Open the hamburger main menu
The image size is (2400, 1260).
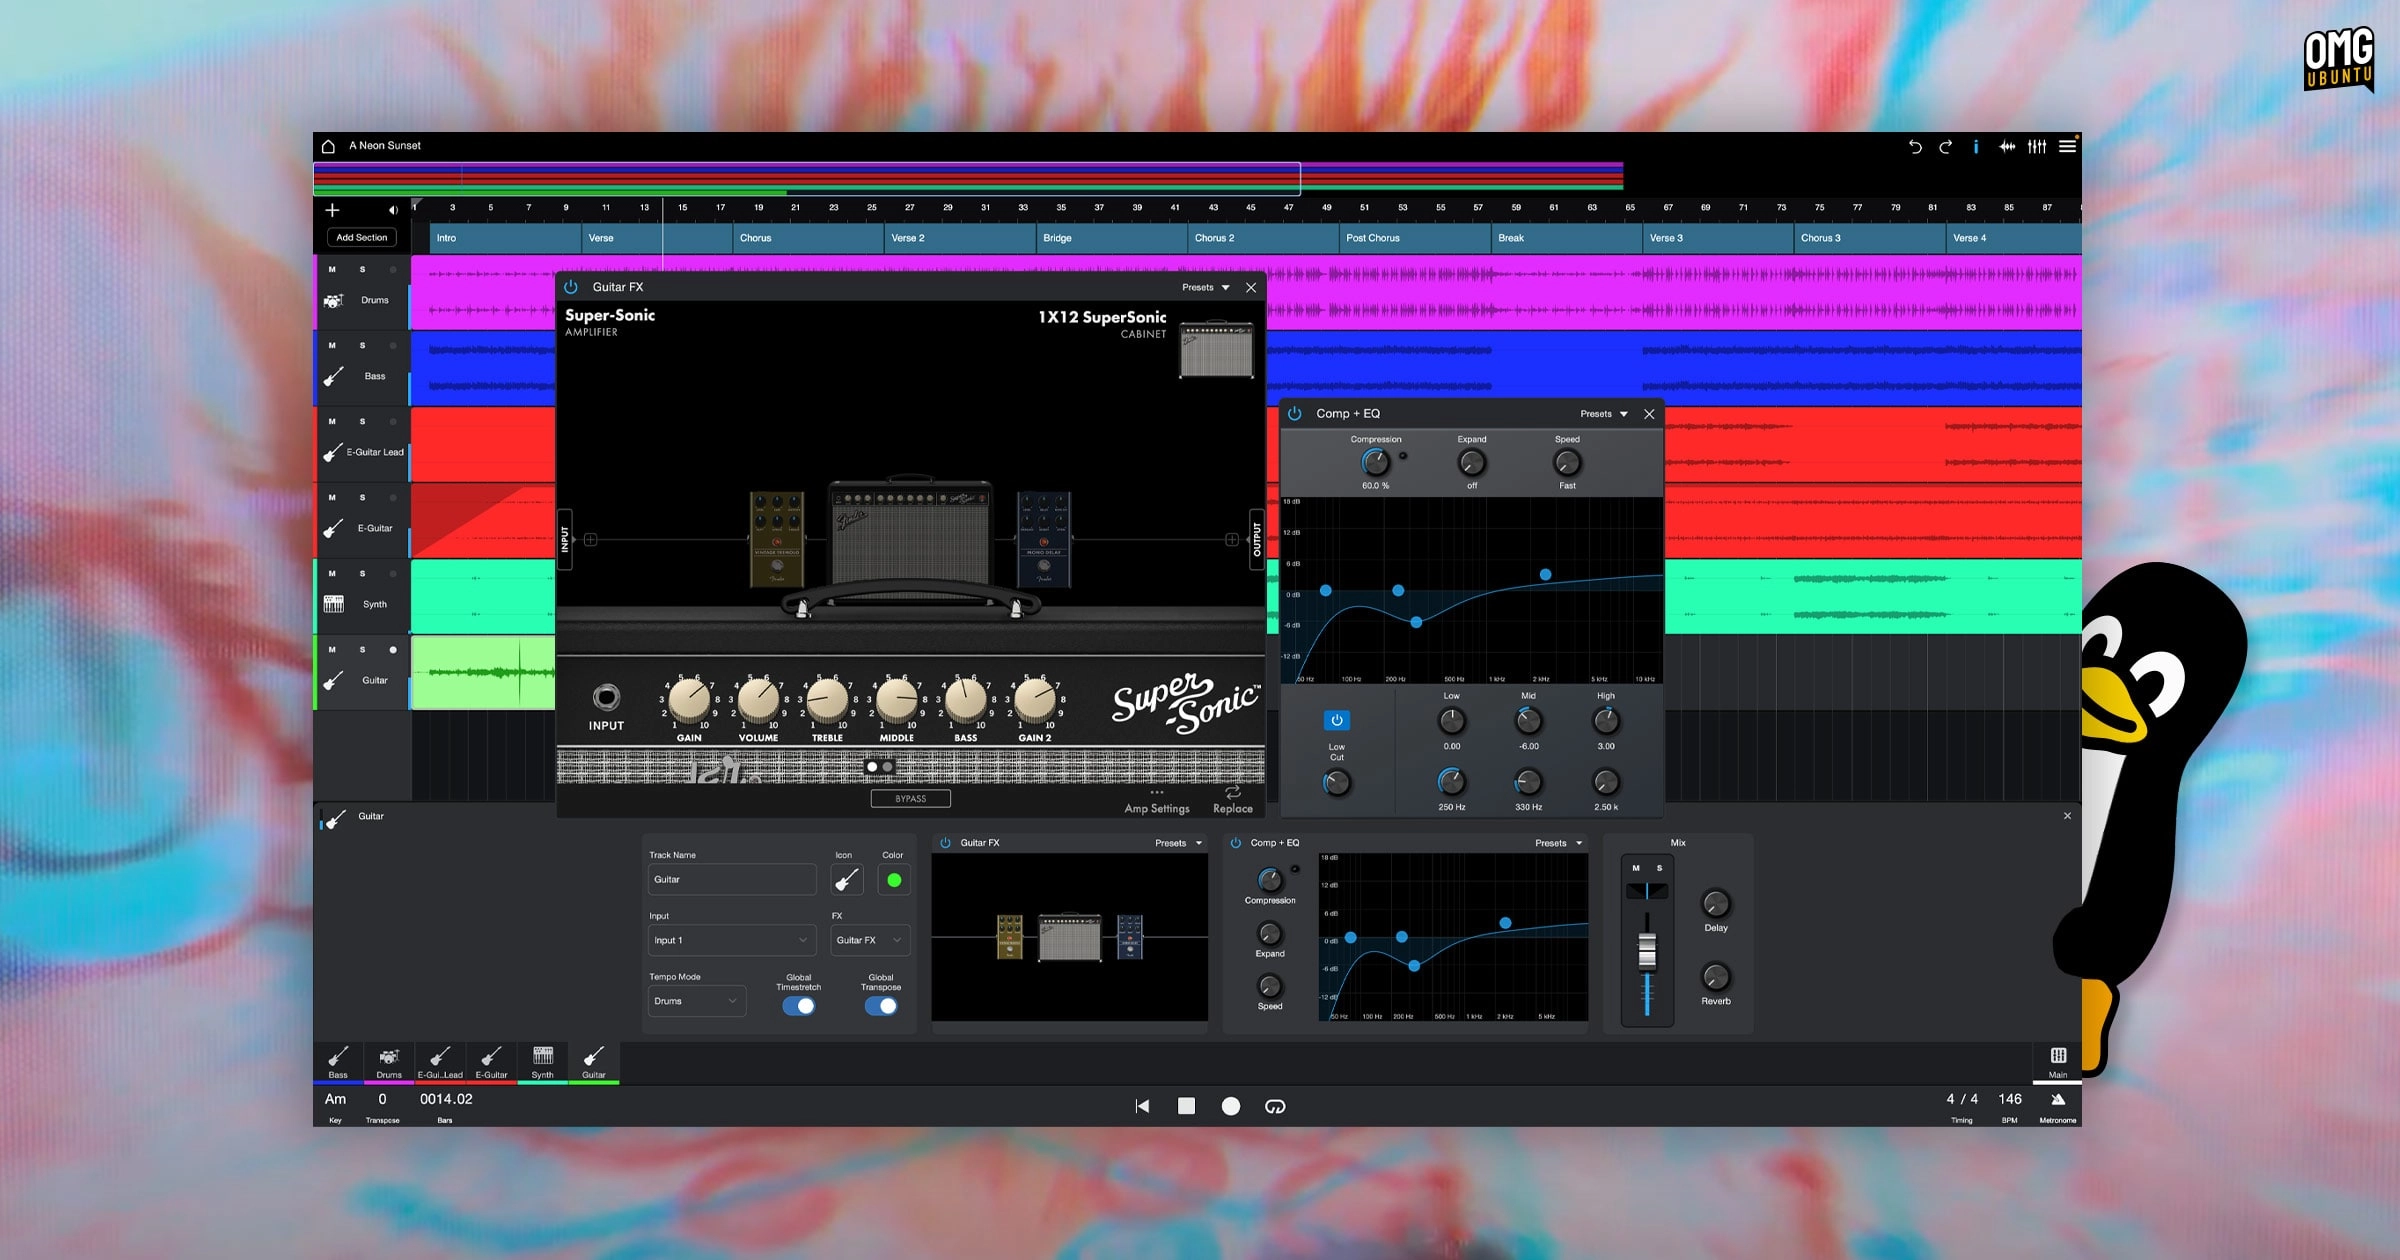(x=2067, y=147)
